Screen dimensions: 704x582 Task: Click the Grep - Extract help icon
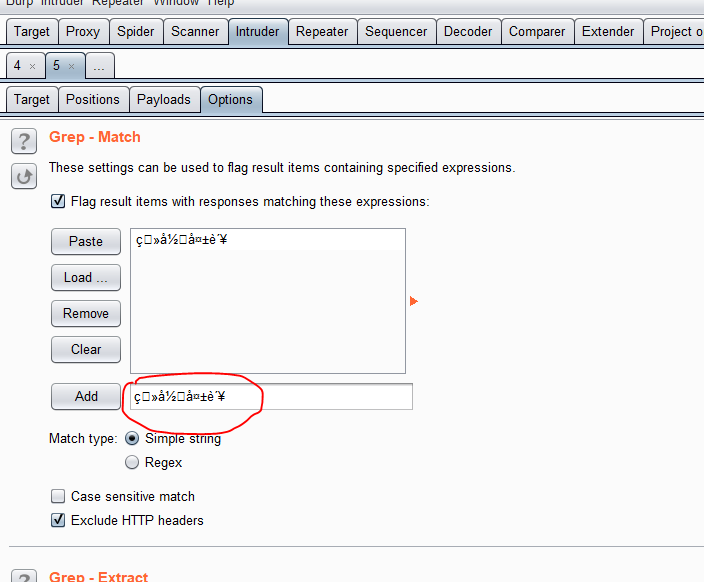tap(24, 577)
